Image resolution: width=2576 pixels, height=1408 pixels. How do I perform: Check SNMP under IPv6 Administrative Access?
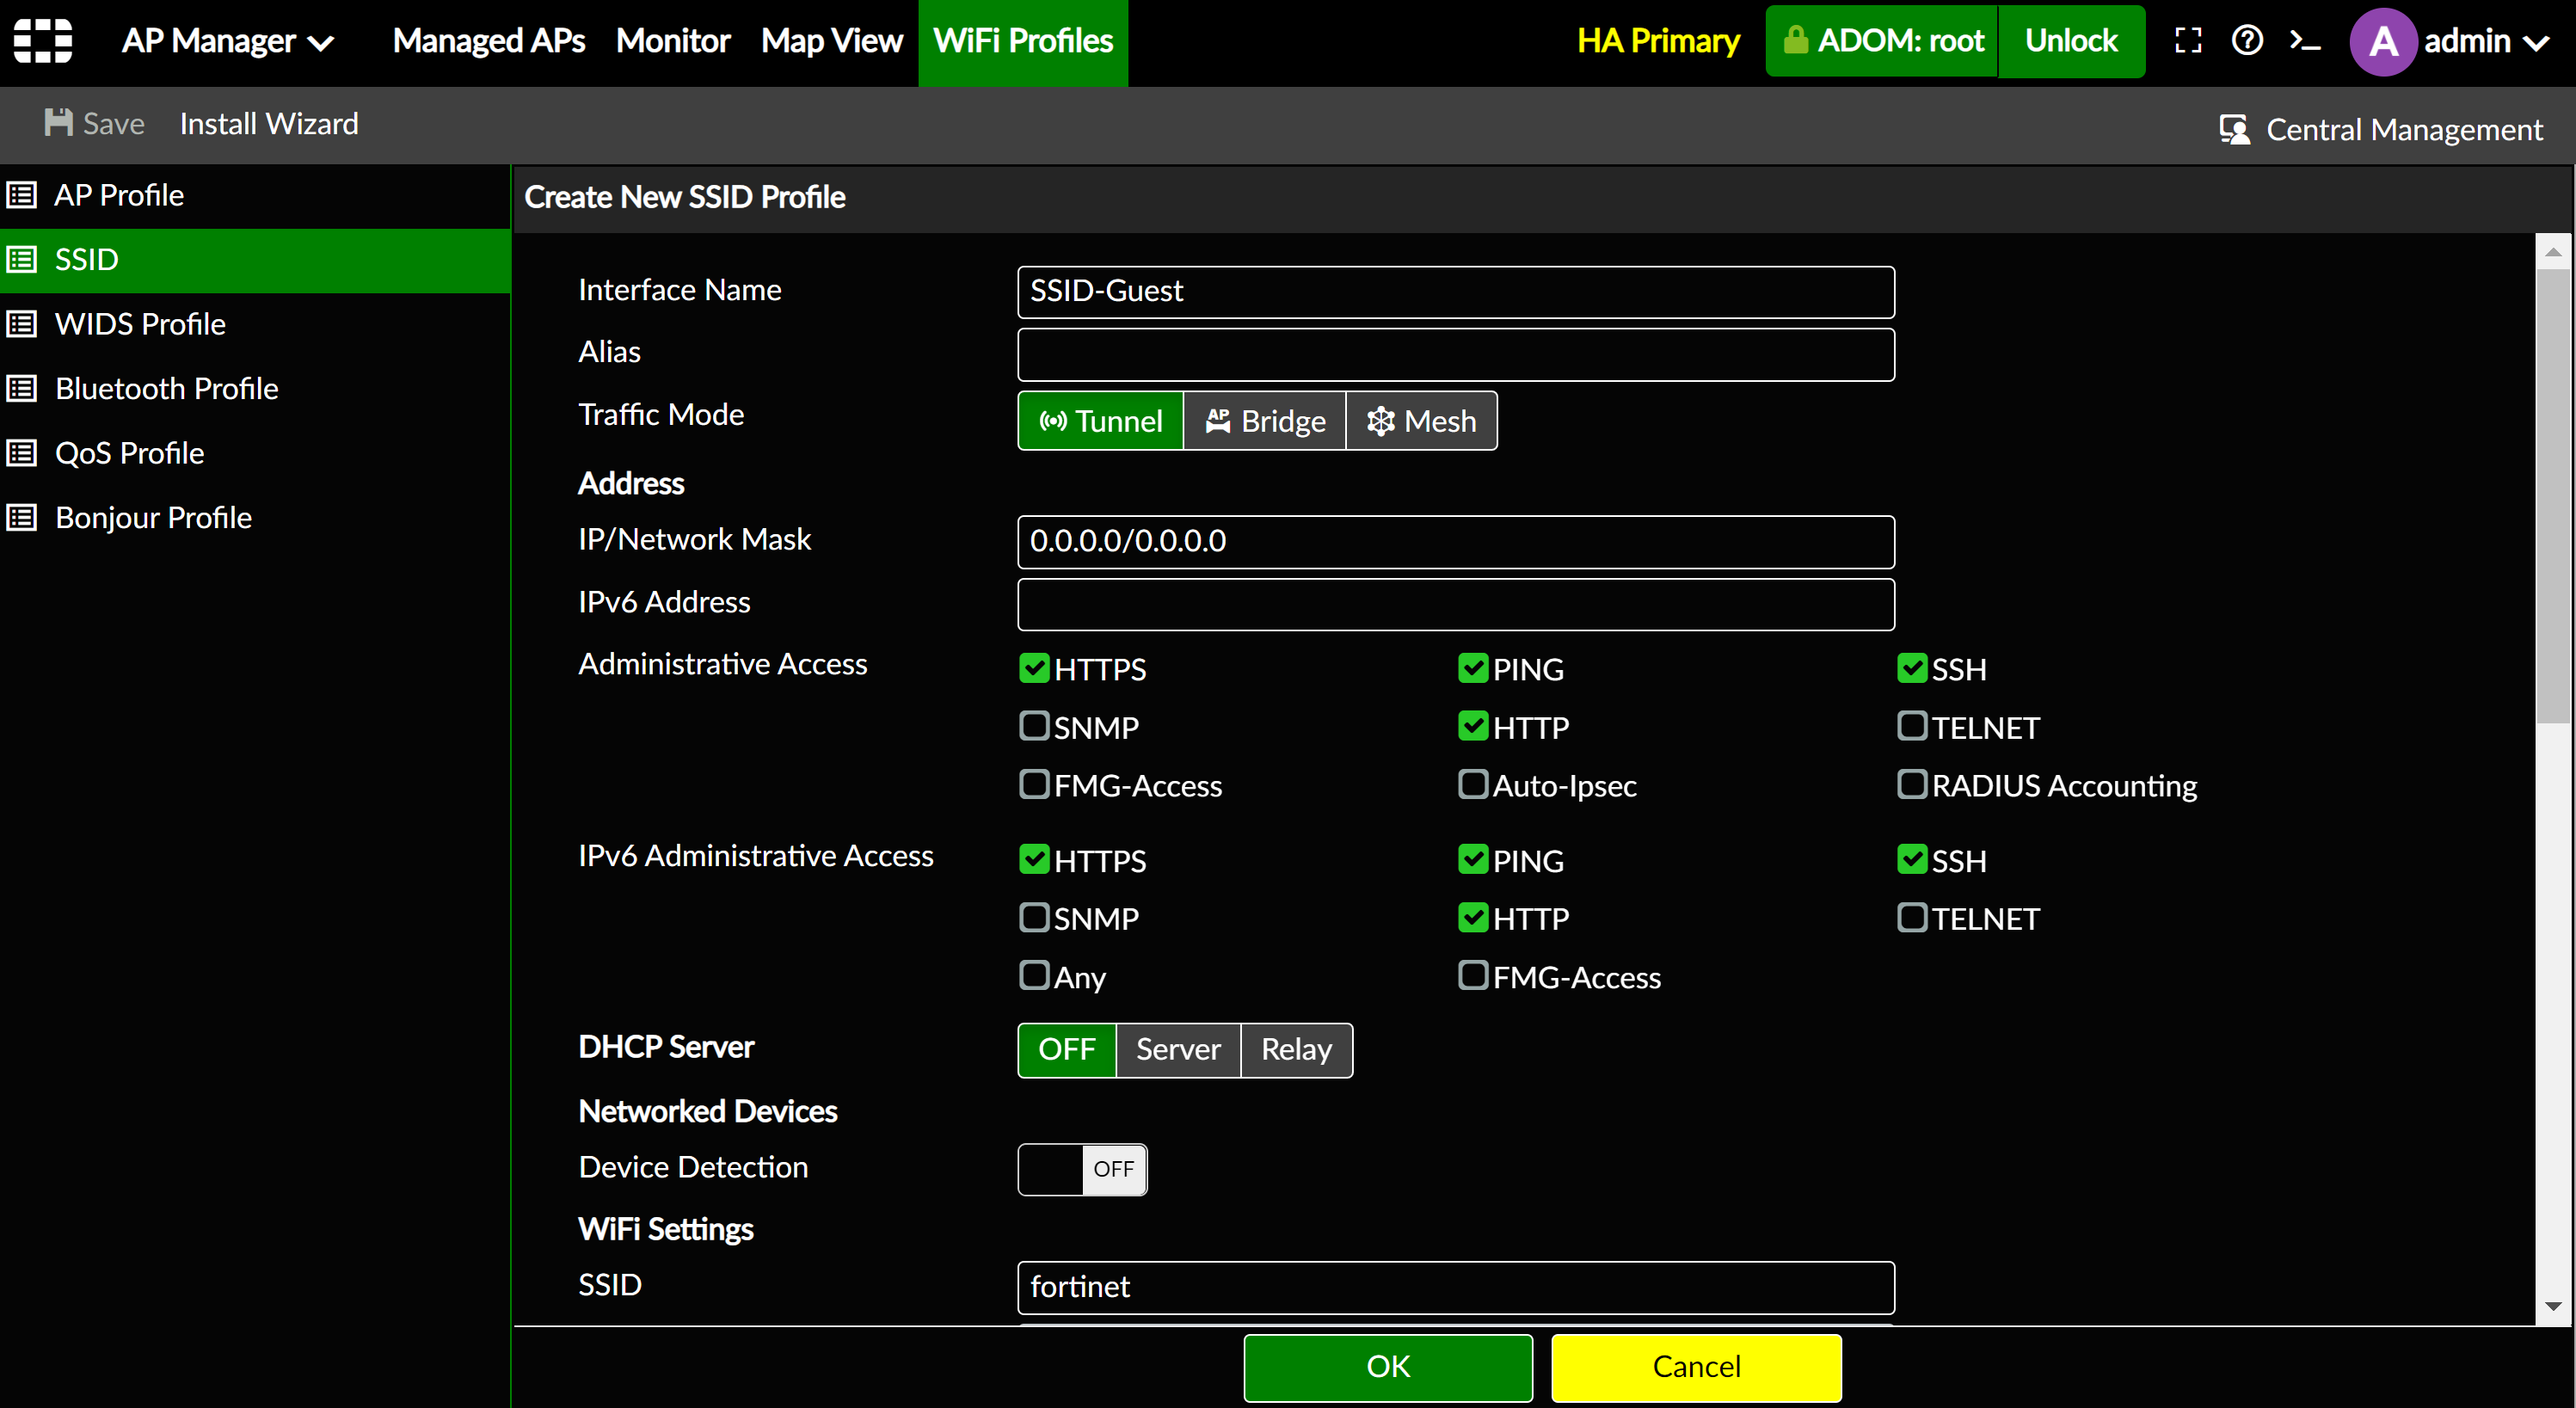(x=1034, y=917)
